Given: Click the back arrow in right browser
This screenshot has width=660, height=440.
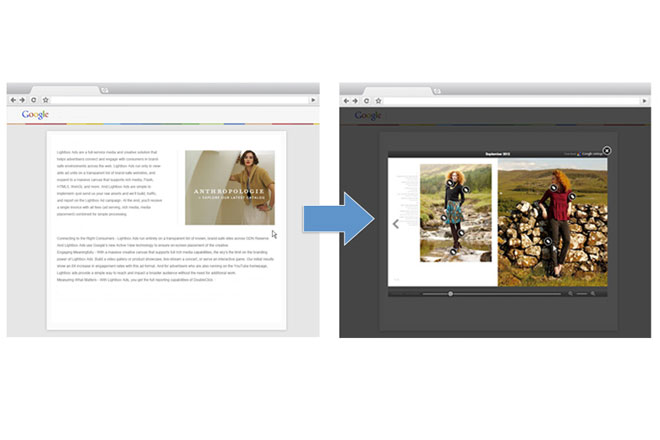Looking at the screenshot, I should click(346, 101).
